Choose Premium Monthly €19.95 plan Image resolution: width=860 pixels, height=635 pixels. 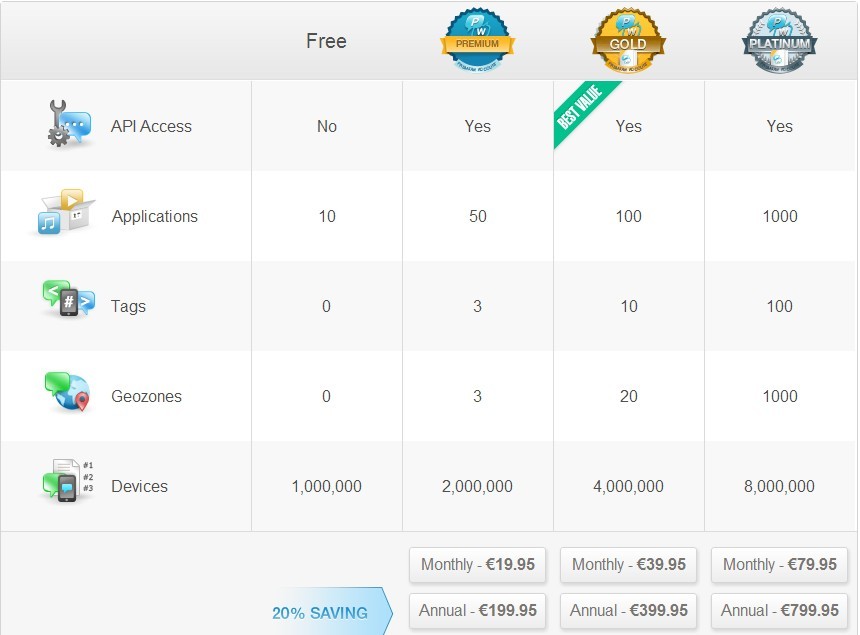click(477, 565)
